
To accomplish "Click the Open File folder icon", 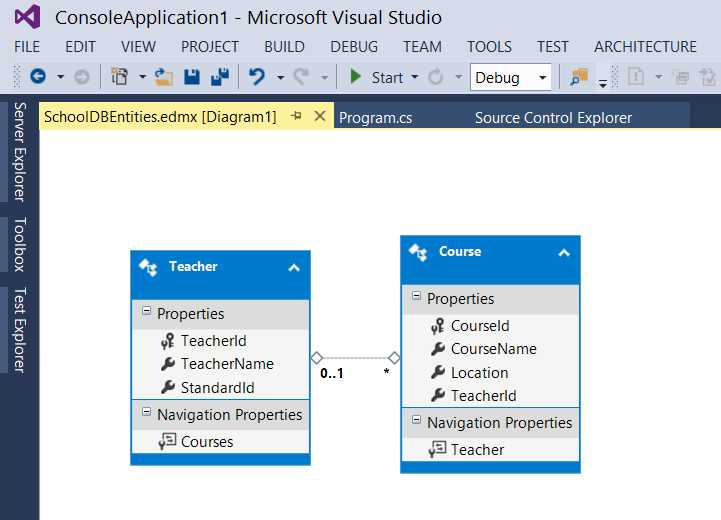I will [x=163, y=77].
